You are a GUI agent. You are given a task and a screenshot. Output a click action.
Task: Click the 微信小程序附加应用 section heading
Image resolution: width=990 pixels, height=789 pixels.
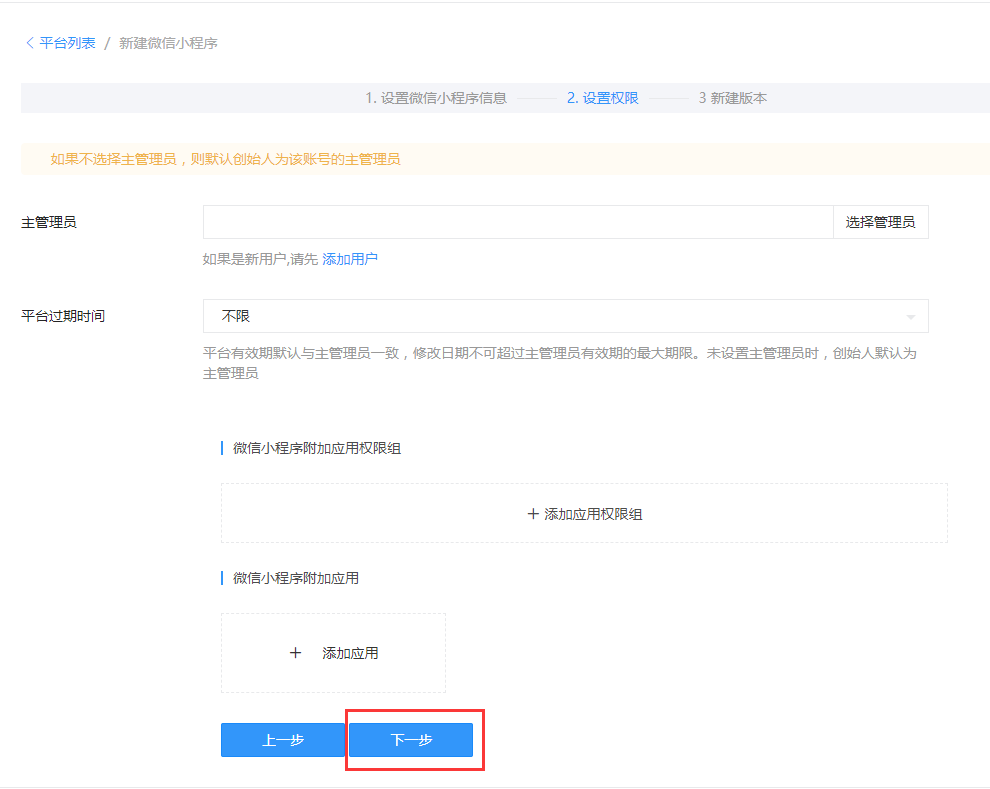(x=296, y=578)
